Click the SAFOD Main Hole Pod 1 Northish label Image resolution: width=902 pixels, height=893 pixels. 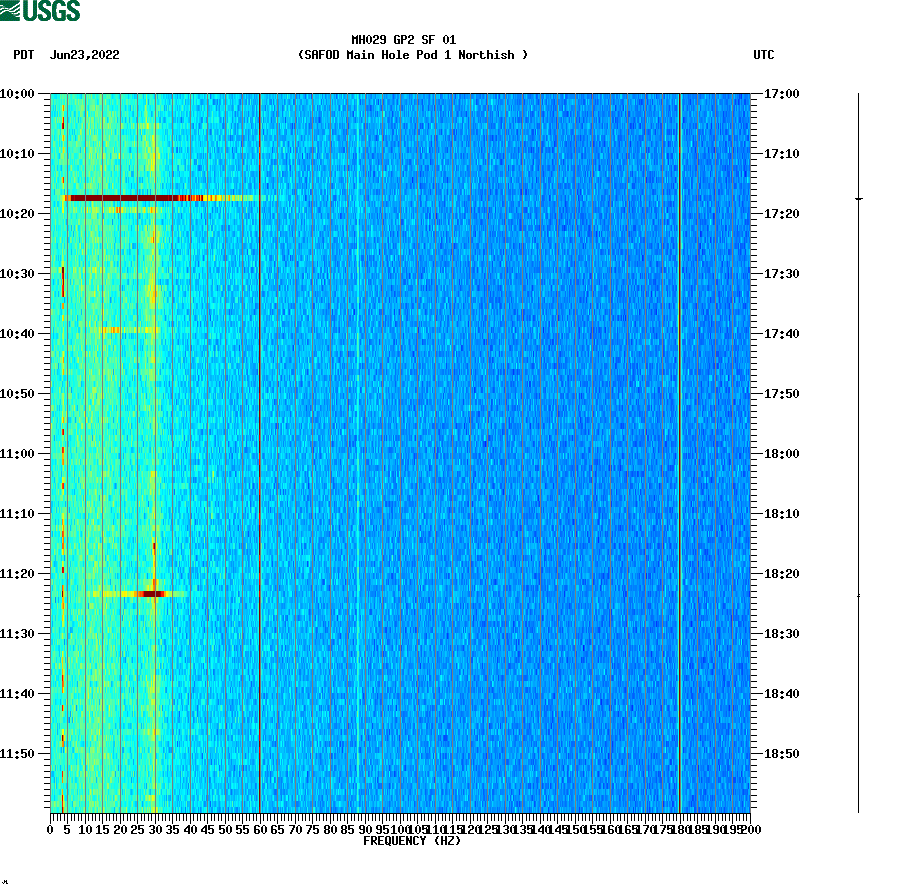(411, 55)
